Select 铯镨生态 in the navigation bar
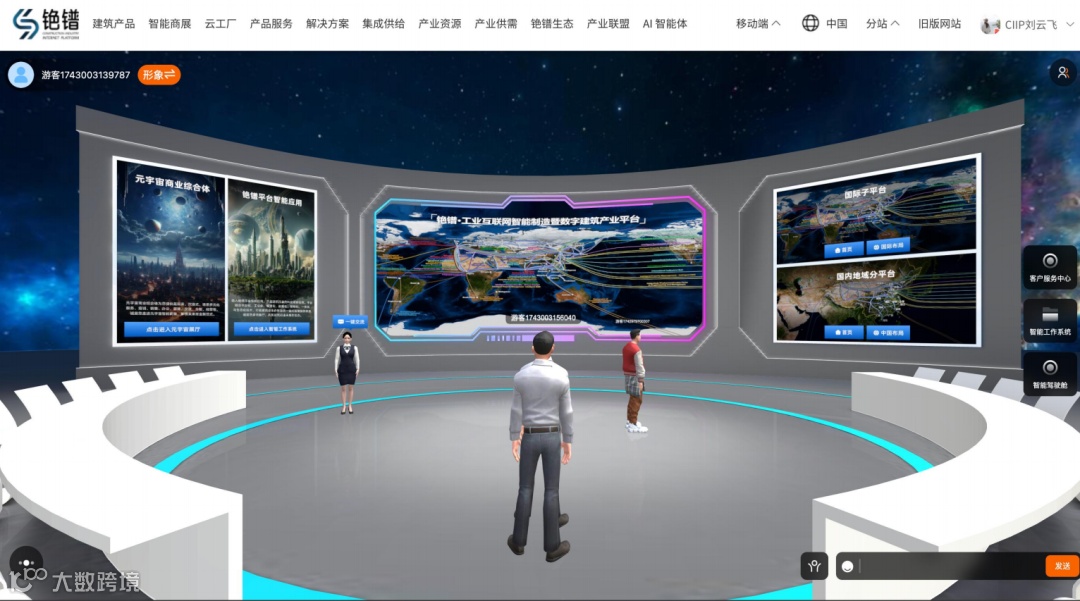The image size is (1080, 601). pos(552,23)
